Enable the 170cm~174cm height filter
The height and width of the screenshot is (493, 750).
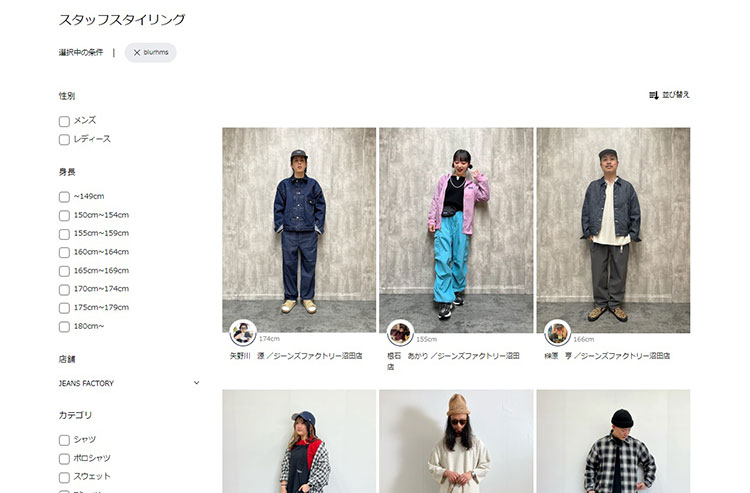click(64, 290)
